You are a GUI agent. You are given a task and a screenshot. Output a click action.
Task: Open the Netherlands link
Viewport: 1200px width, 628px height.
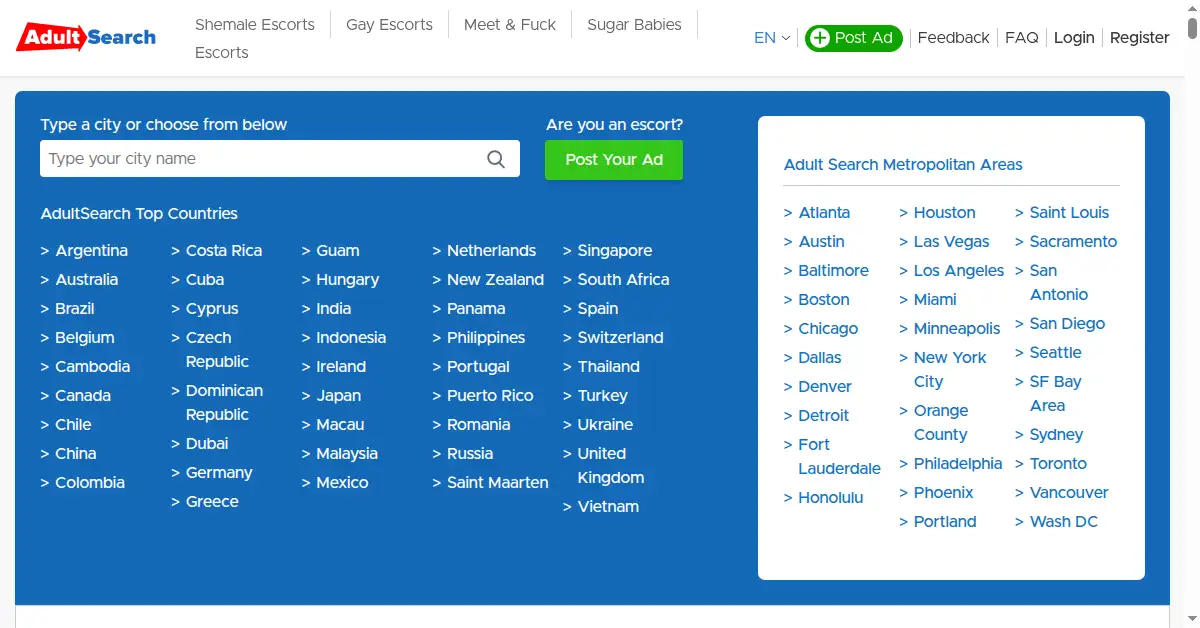491,251
